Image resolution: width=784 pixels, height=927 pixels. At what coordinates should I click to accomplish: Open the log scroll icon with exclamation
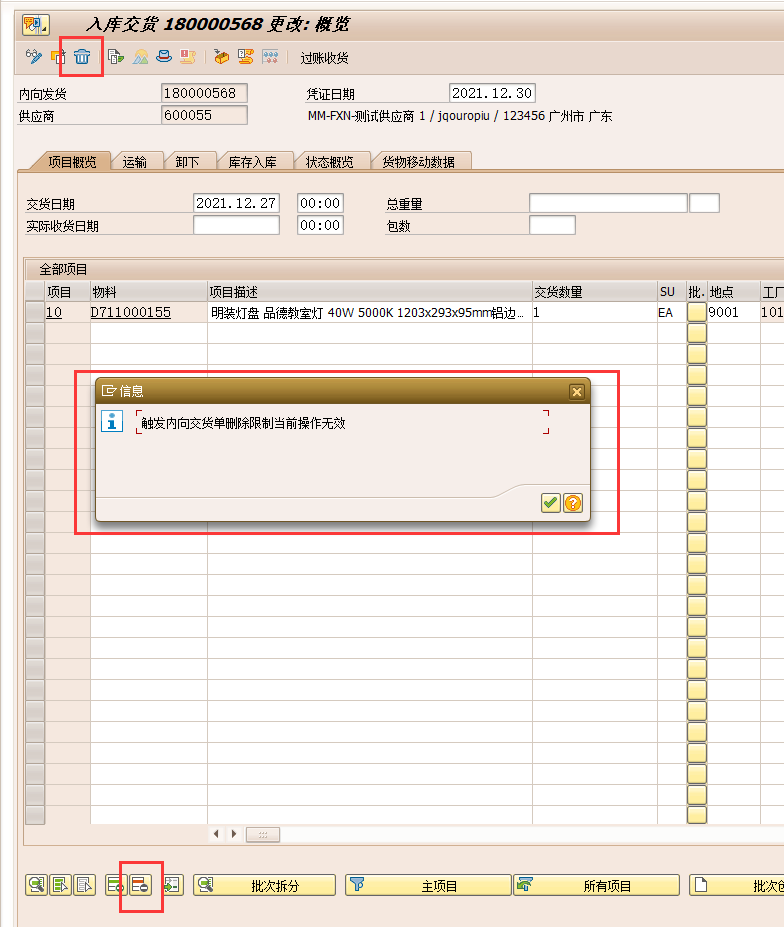(x=188, y=57)
